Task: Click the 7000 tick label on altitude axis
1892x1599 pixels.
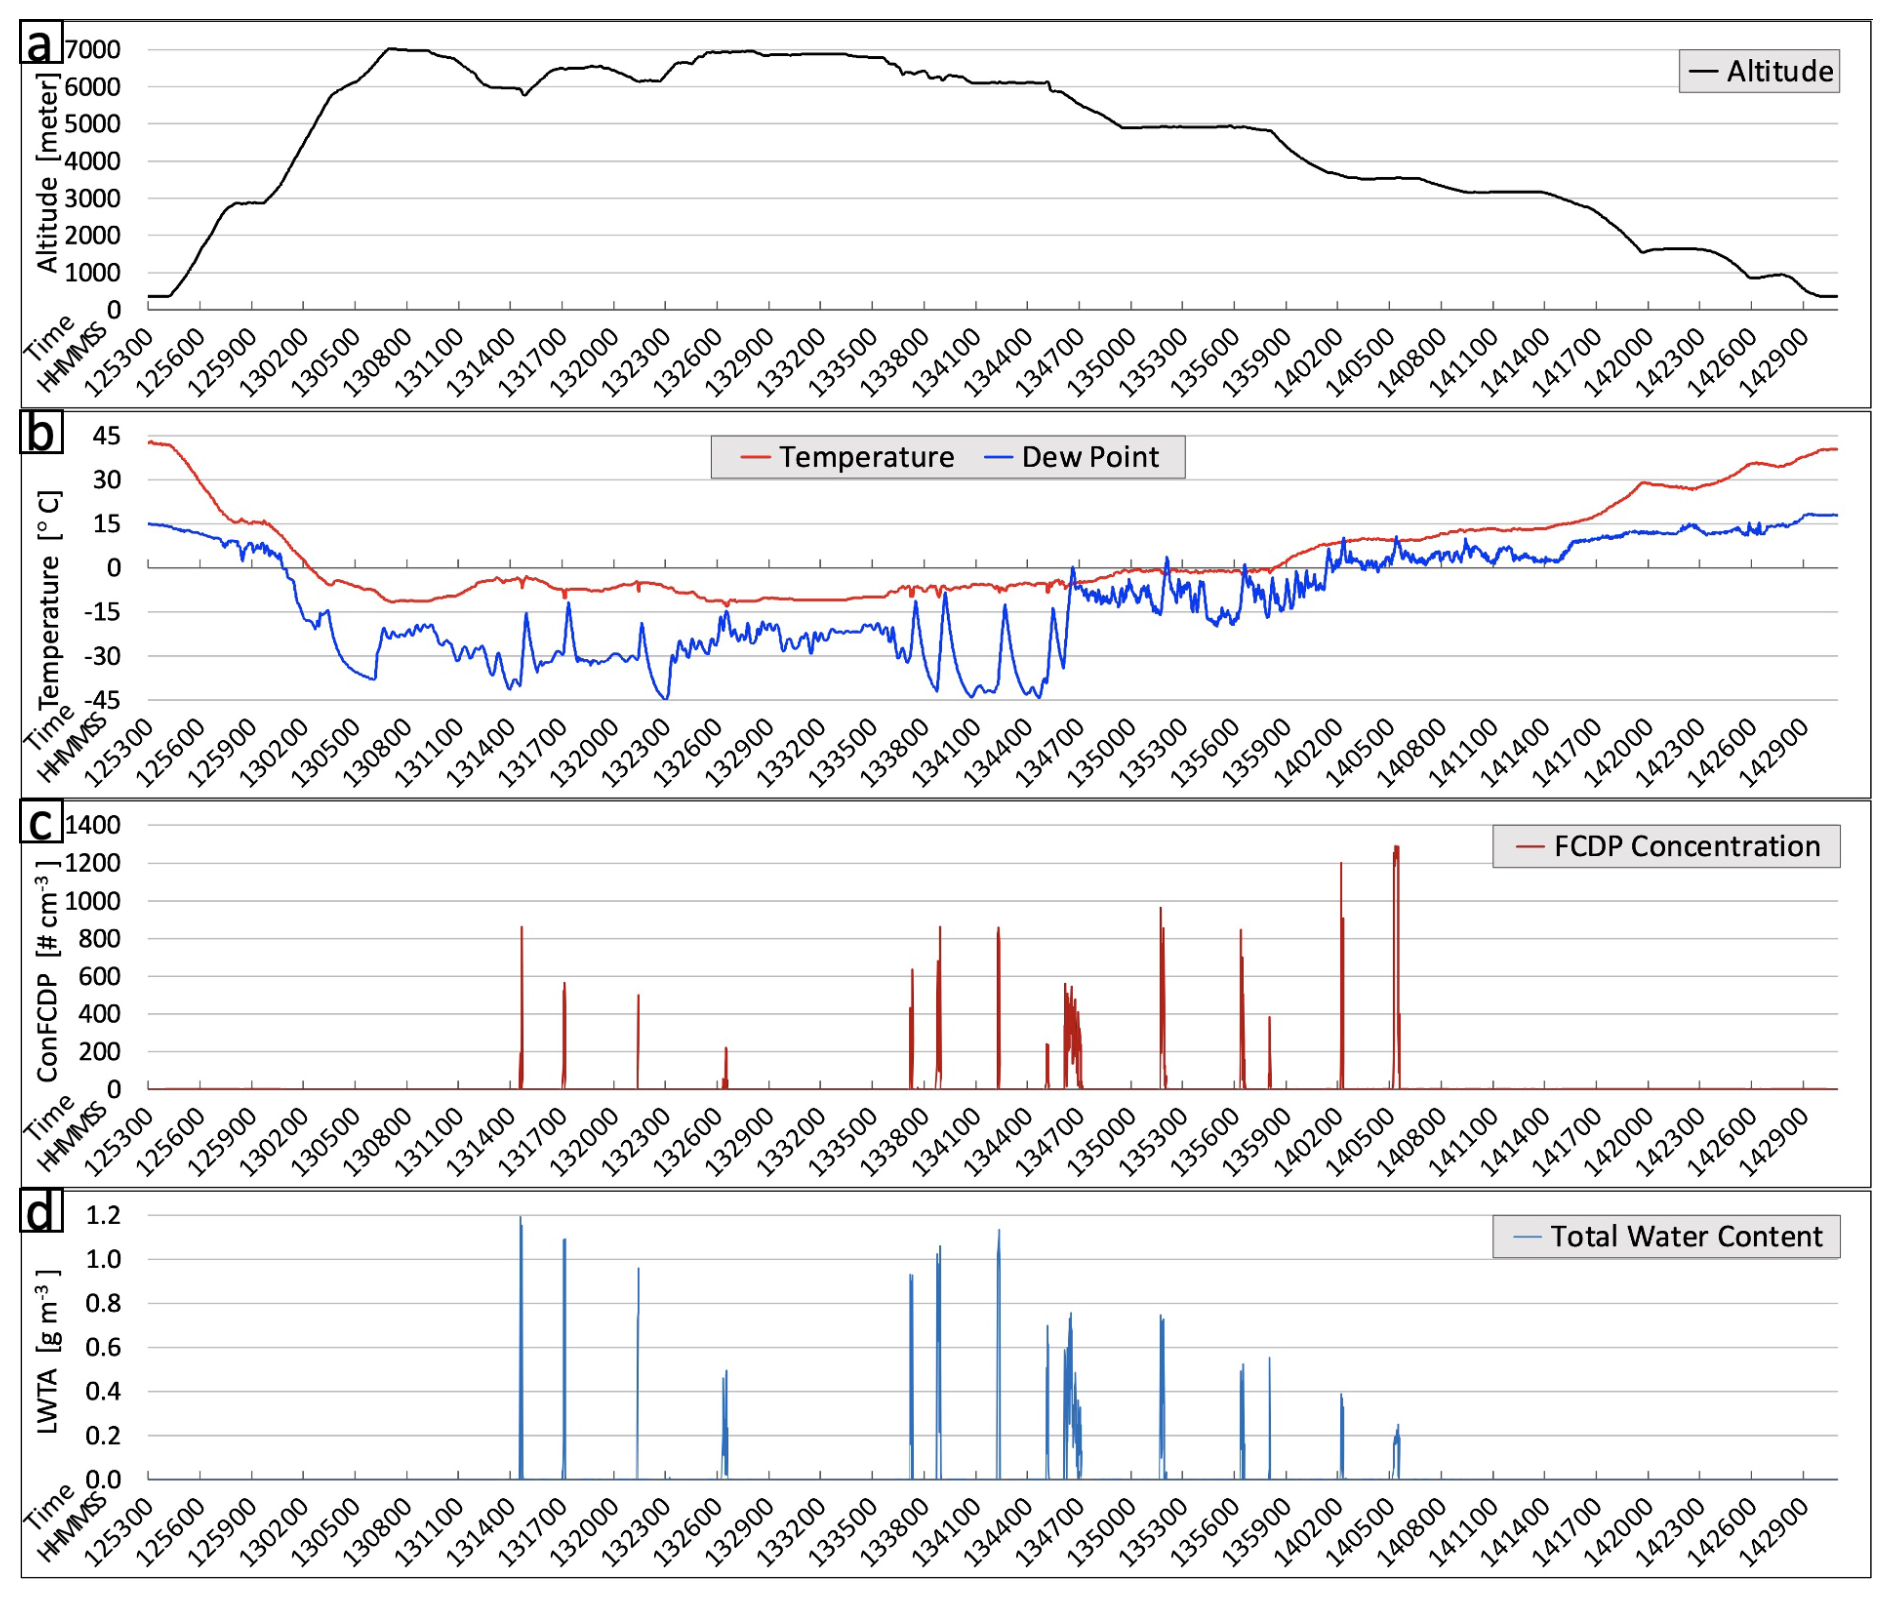Action: (x=93, y=50)
